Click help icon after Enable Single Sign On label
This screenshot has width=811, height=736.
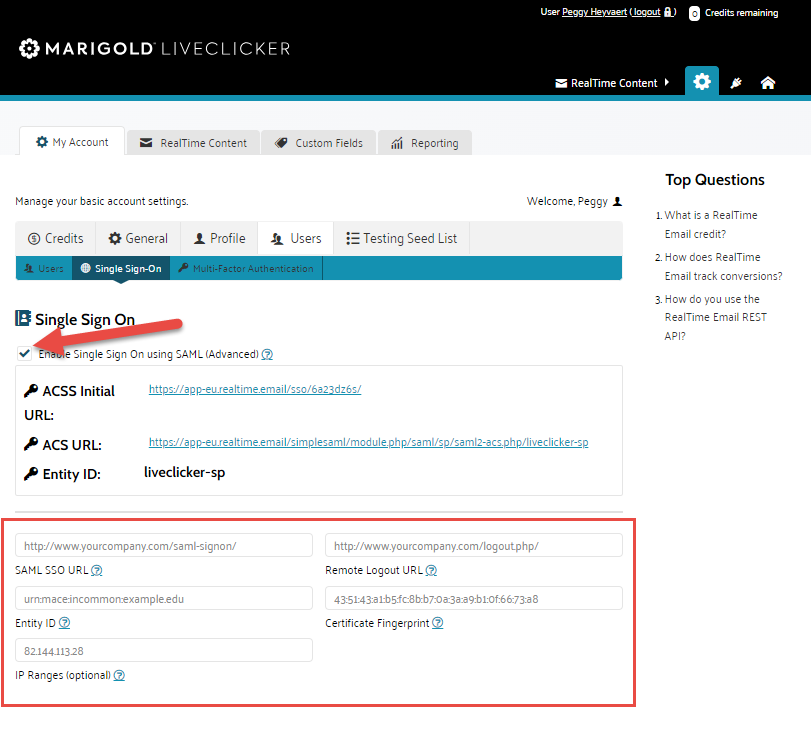tap(267, 354)
